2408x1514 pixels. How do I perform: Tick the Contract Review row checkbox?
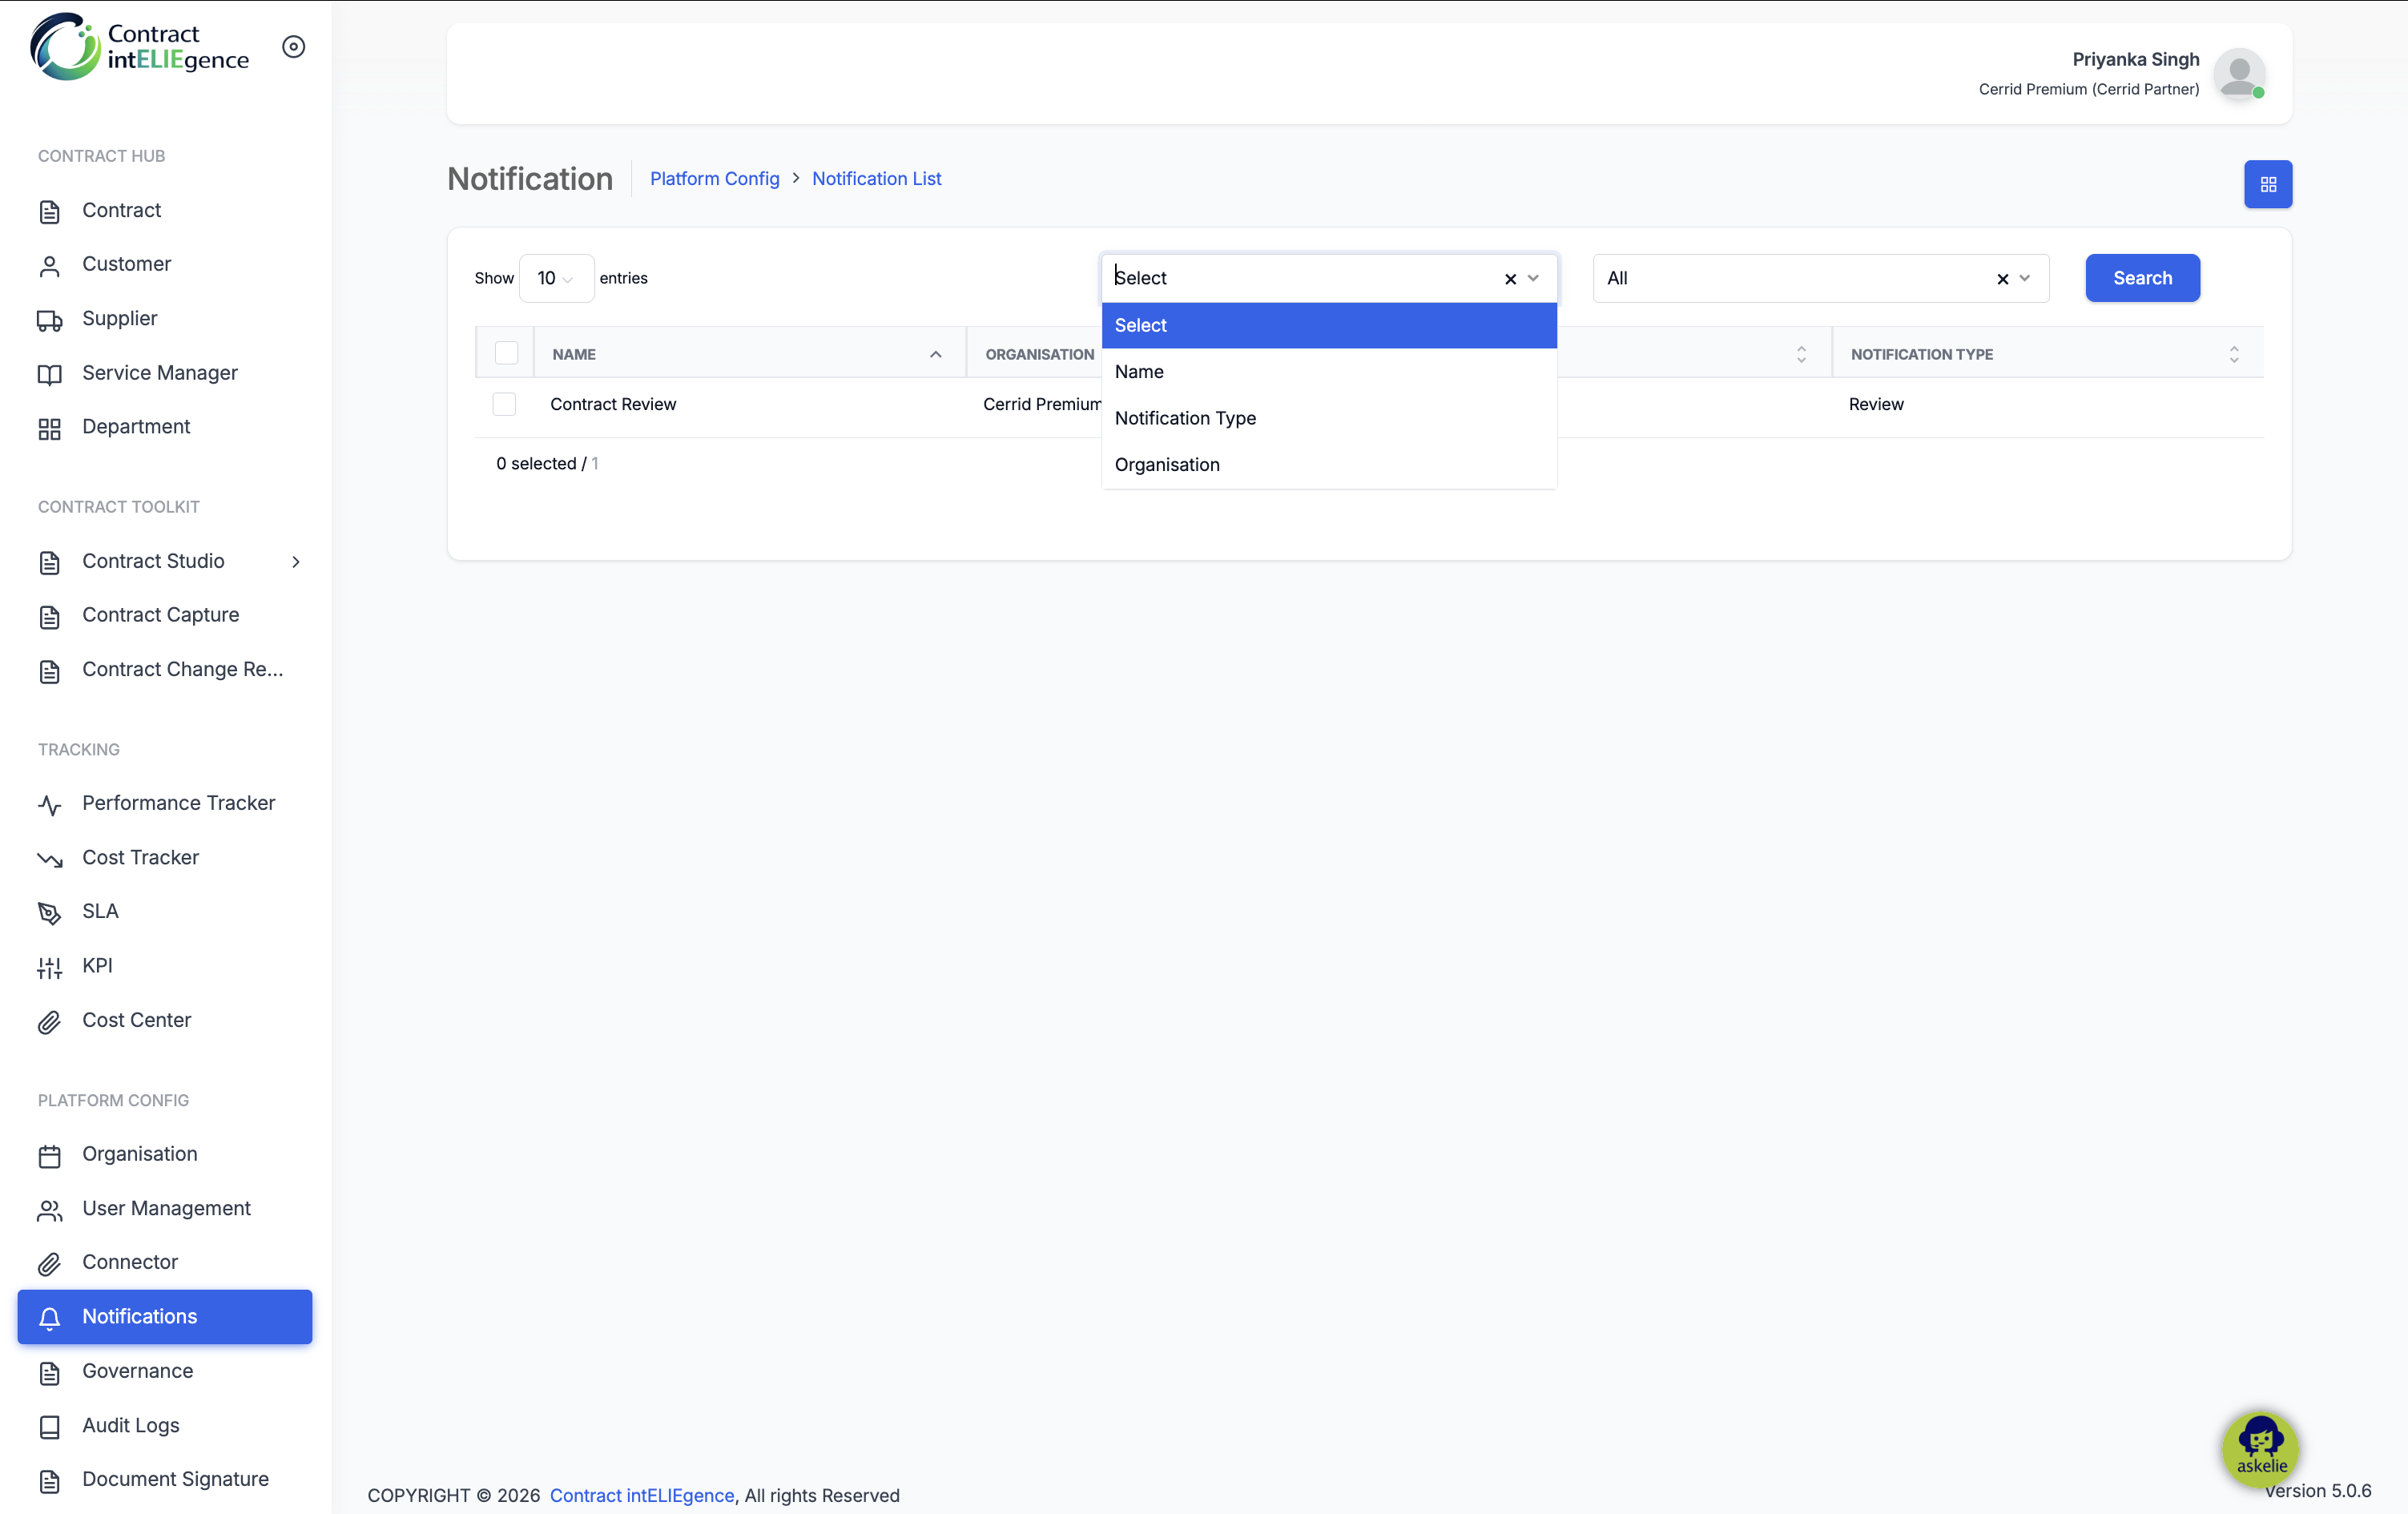coord(504,404)
